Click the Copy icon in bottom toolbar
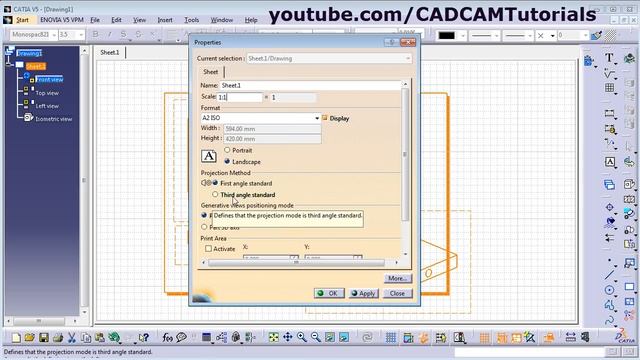This screenshot has width=640, height=360. [86, 337]
